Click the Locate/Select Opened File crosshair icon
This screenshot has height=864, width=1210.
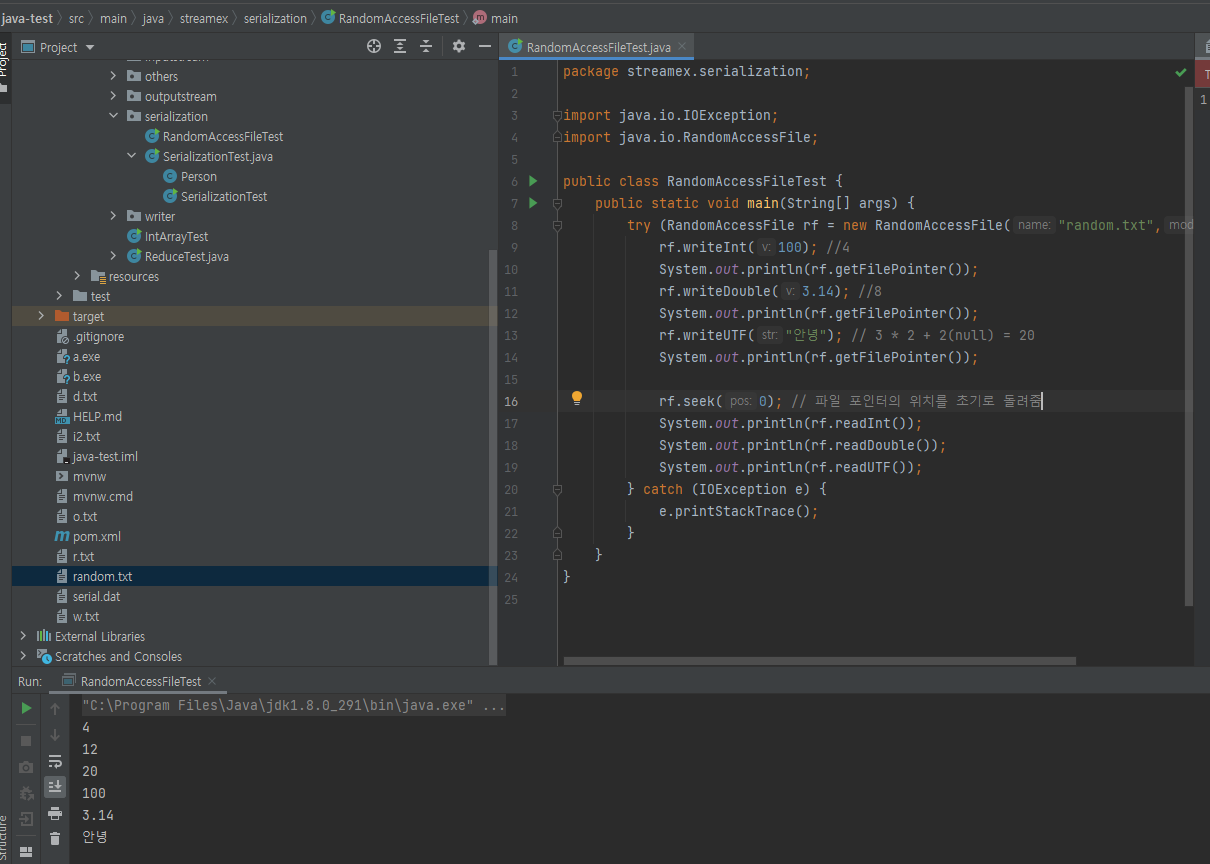[x=374, y=46]
